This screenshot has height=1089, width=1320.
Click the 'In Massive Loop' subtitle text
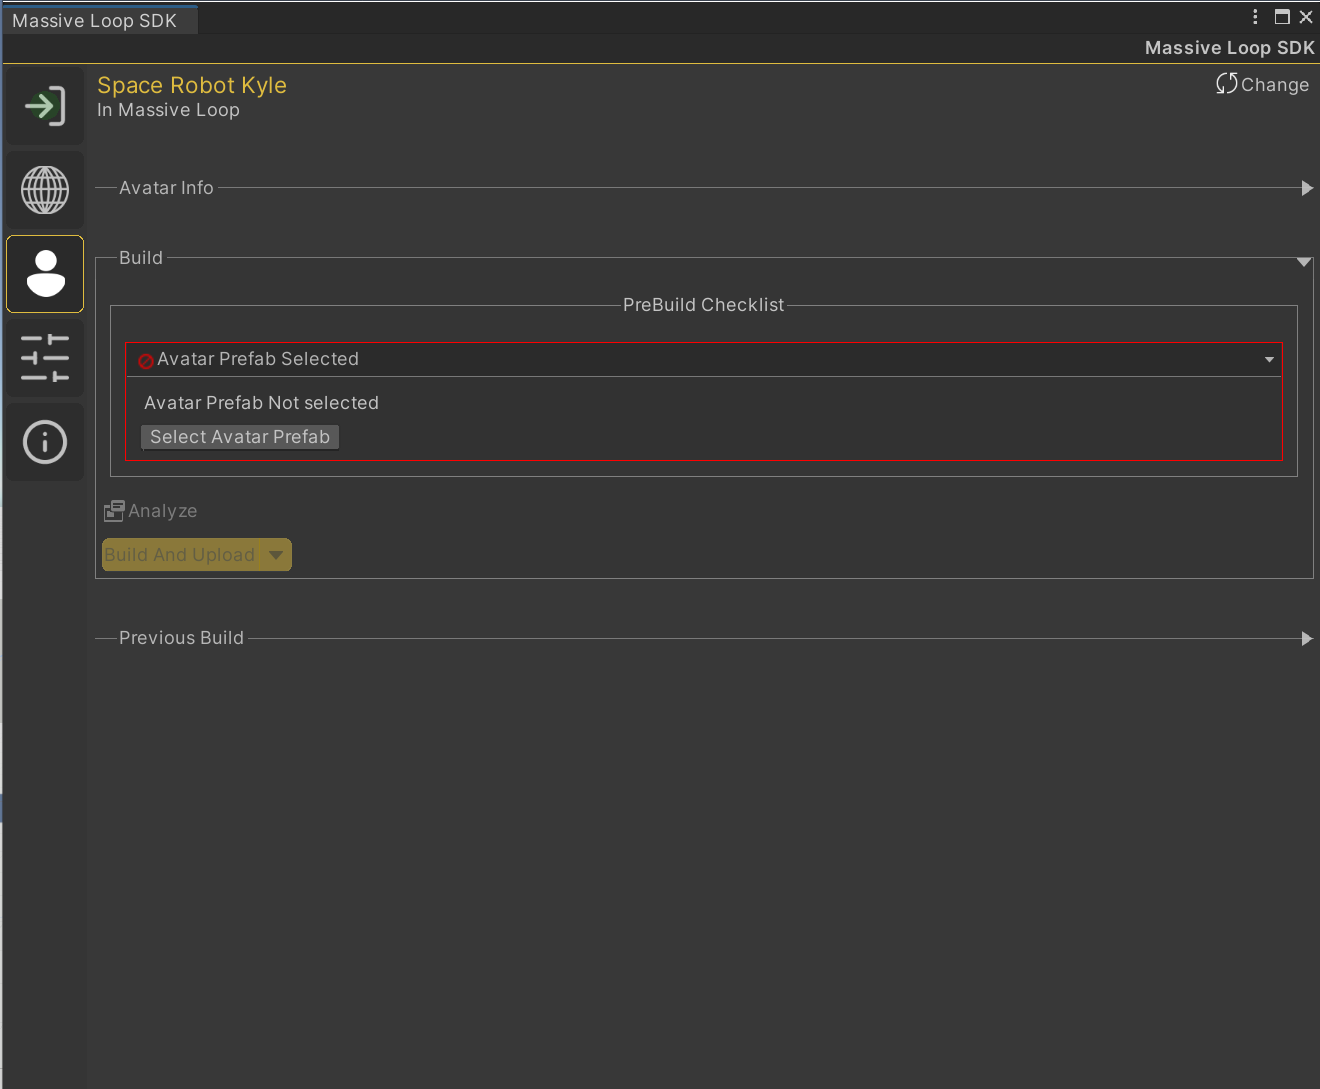click(168, 110)
